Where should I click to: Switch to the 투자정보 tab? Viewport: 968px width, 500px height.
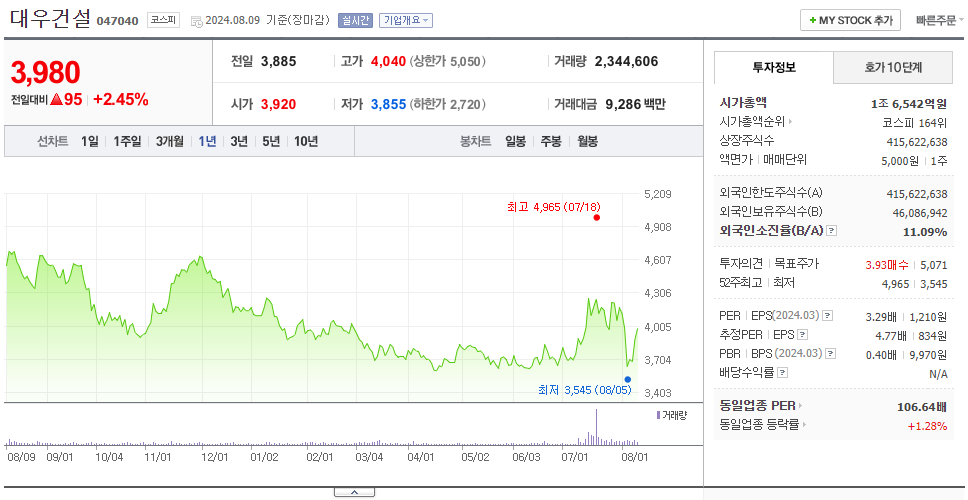click(x=774, y=67)
